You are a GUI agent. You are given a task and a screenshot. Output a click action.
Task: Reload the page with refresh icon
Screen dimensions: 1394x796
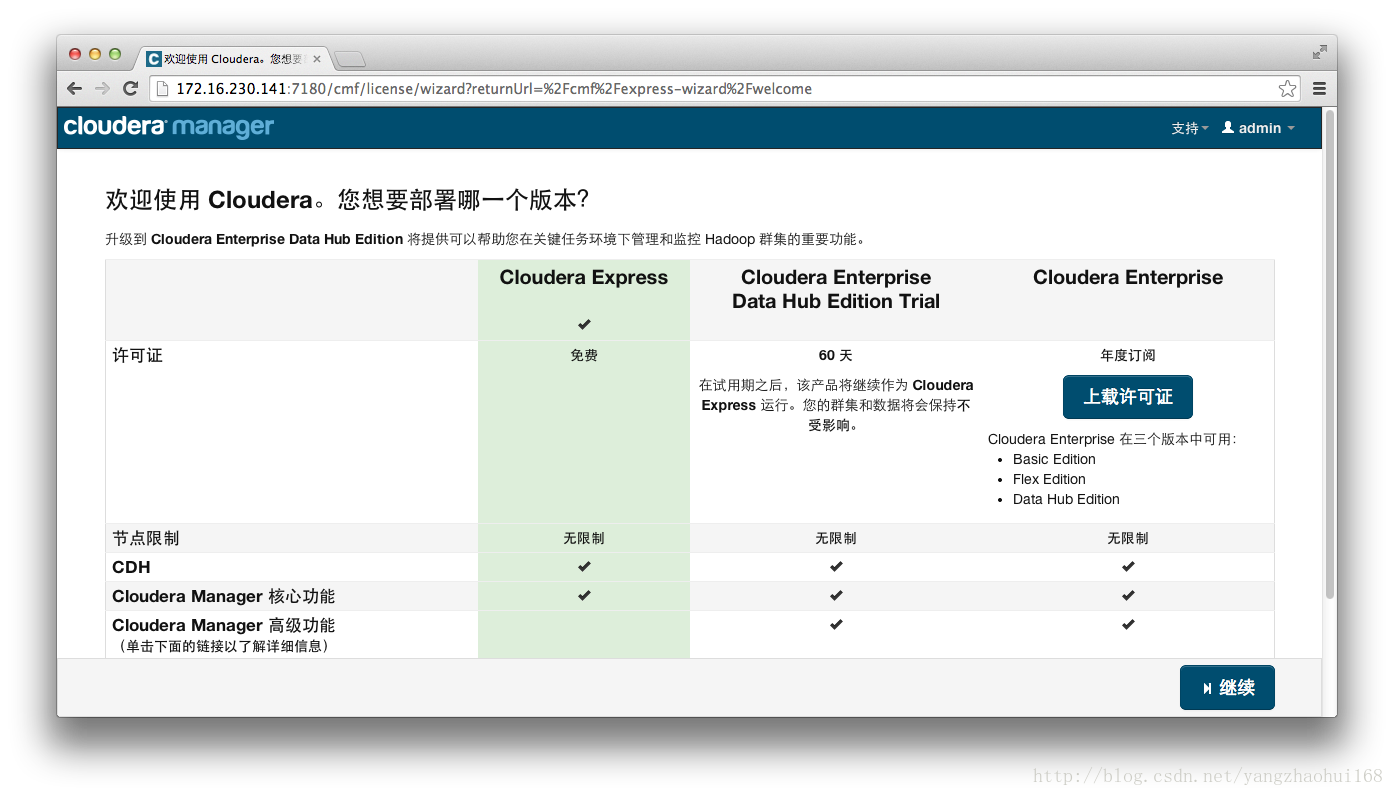(130, 88)
